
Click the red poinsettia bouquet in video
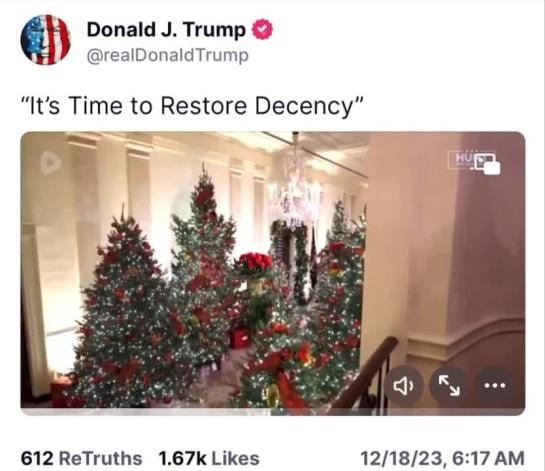[254, 262]
